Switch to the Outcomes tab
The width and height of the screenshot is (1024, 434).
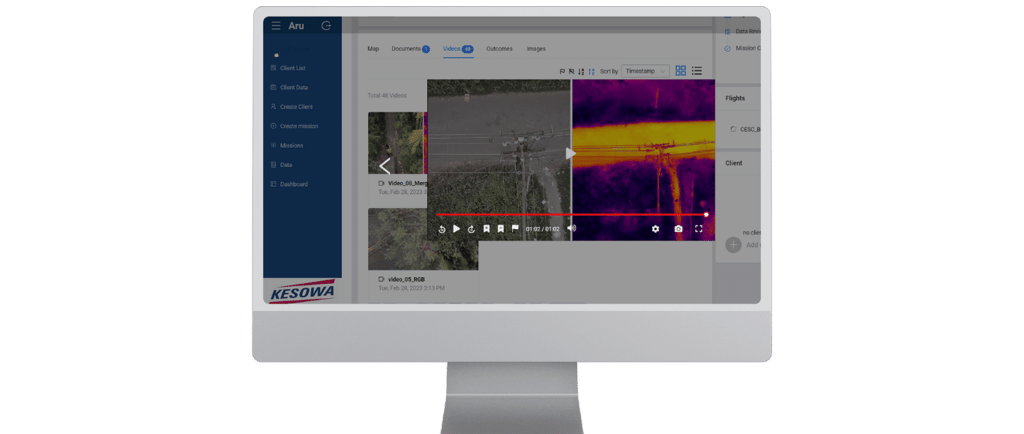click(x=499, y=49)
